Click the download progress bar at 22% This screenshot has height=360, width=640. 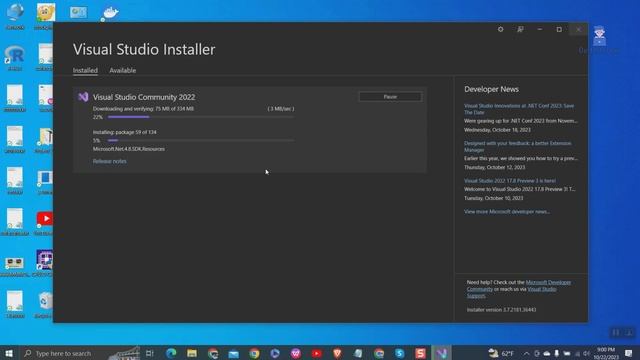click(200, 117)
